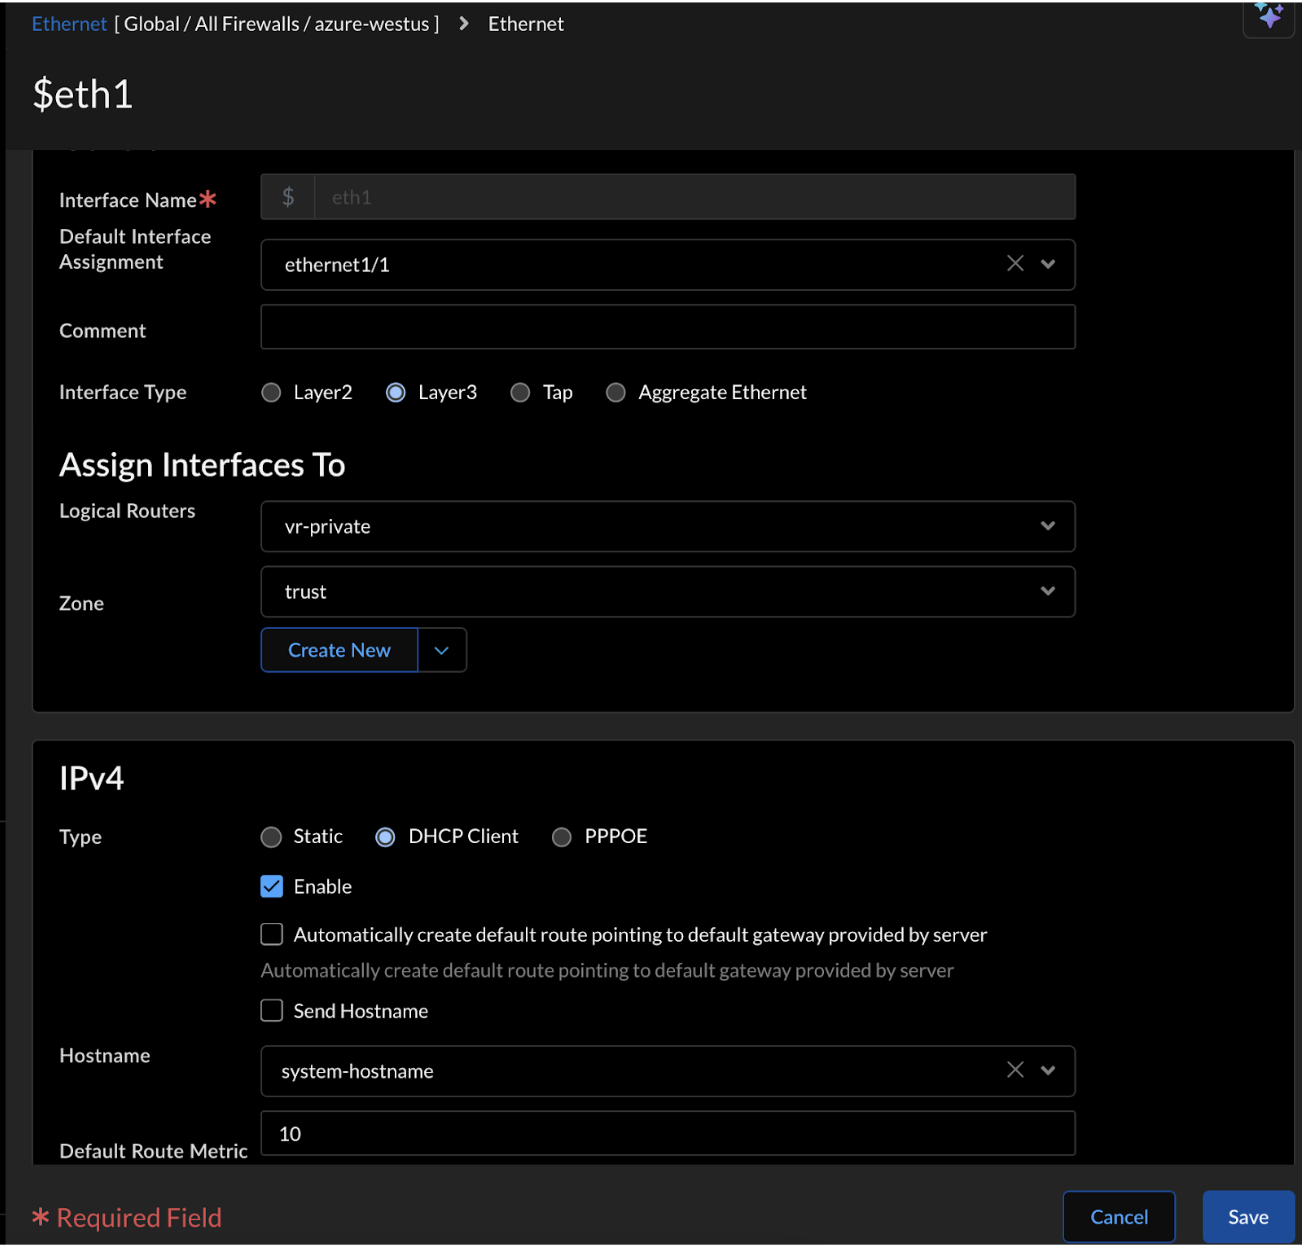Expand the Zone dropdown
This screenshot has height=1248, width=1304.
coord(1048,592)
